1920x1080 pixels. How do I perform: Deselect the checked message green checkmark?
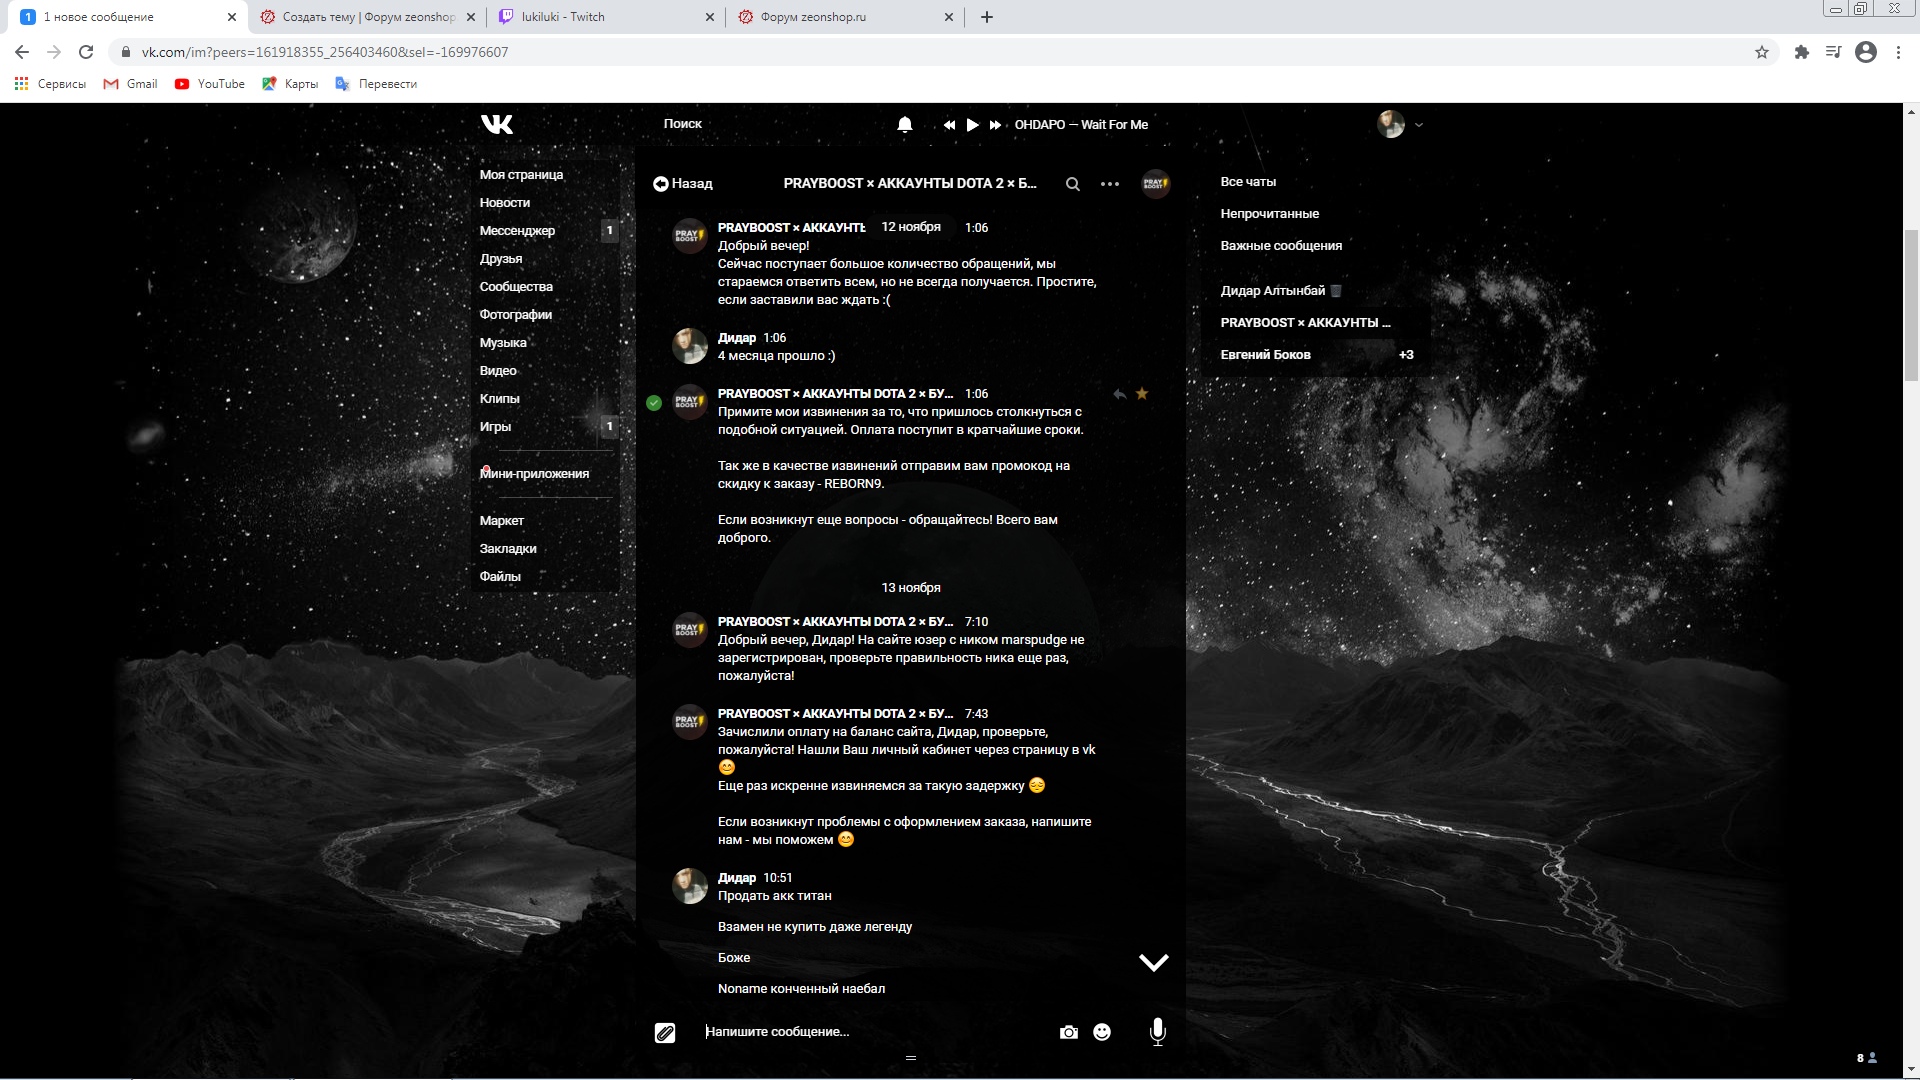(654, 403)
